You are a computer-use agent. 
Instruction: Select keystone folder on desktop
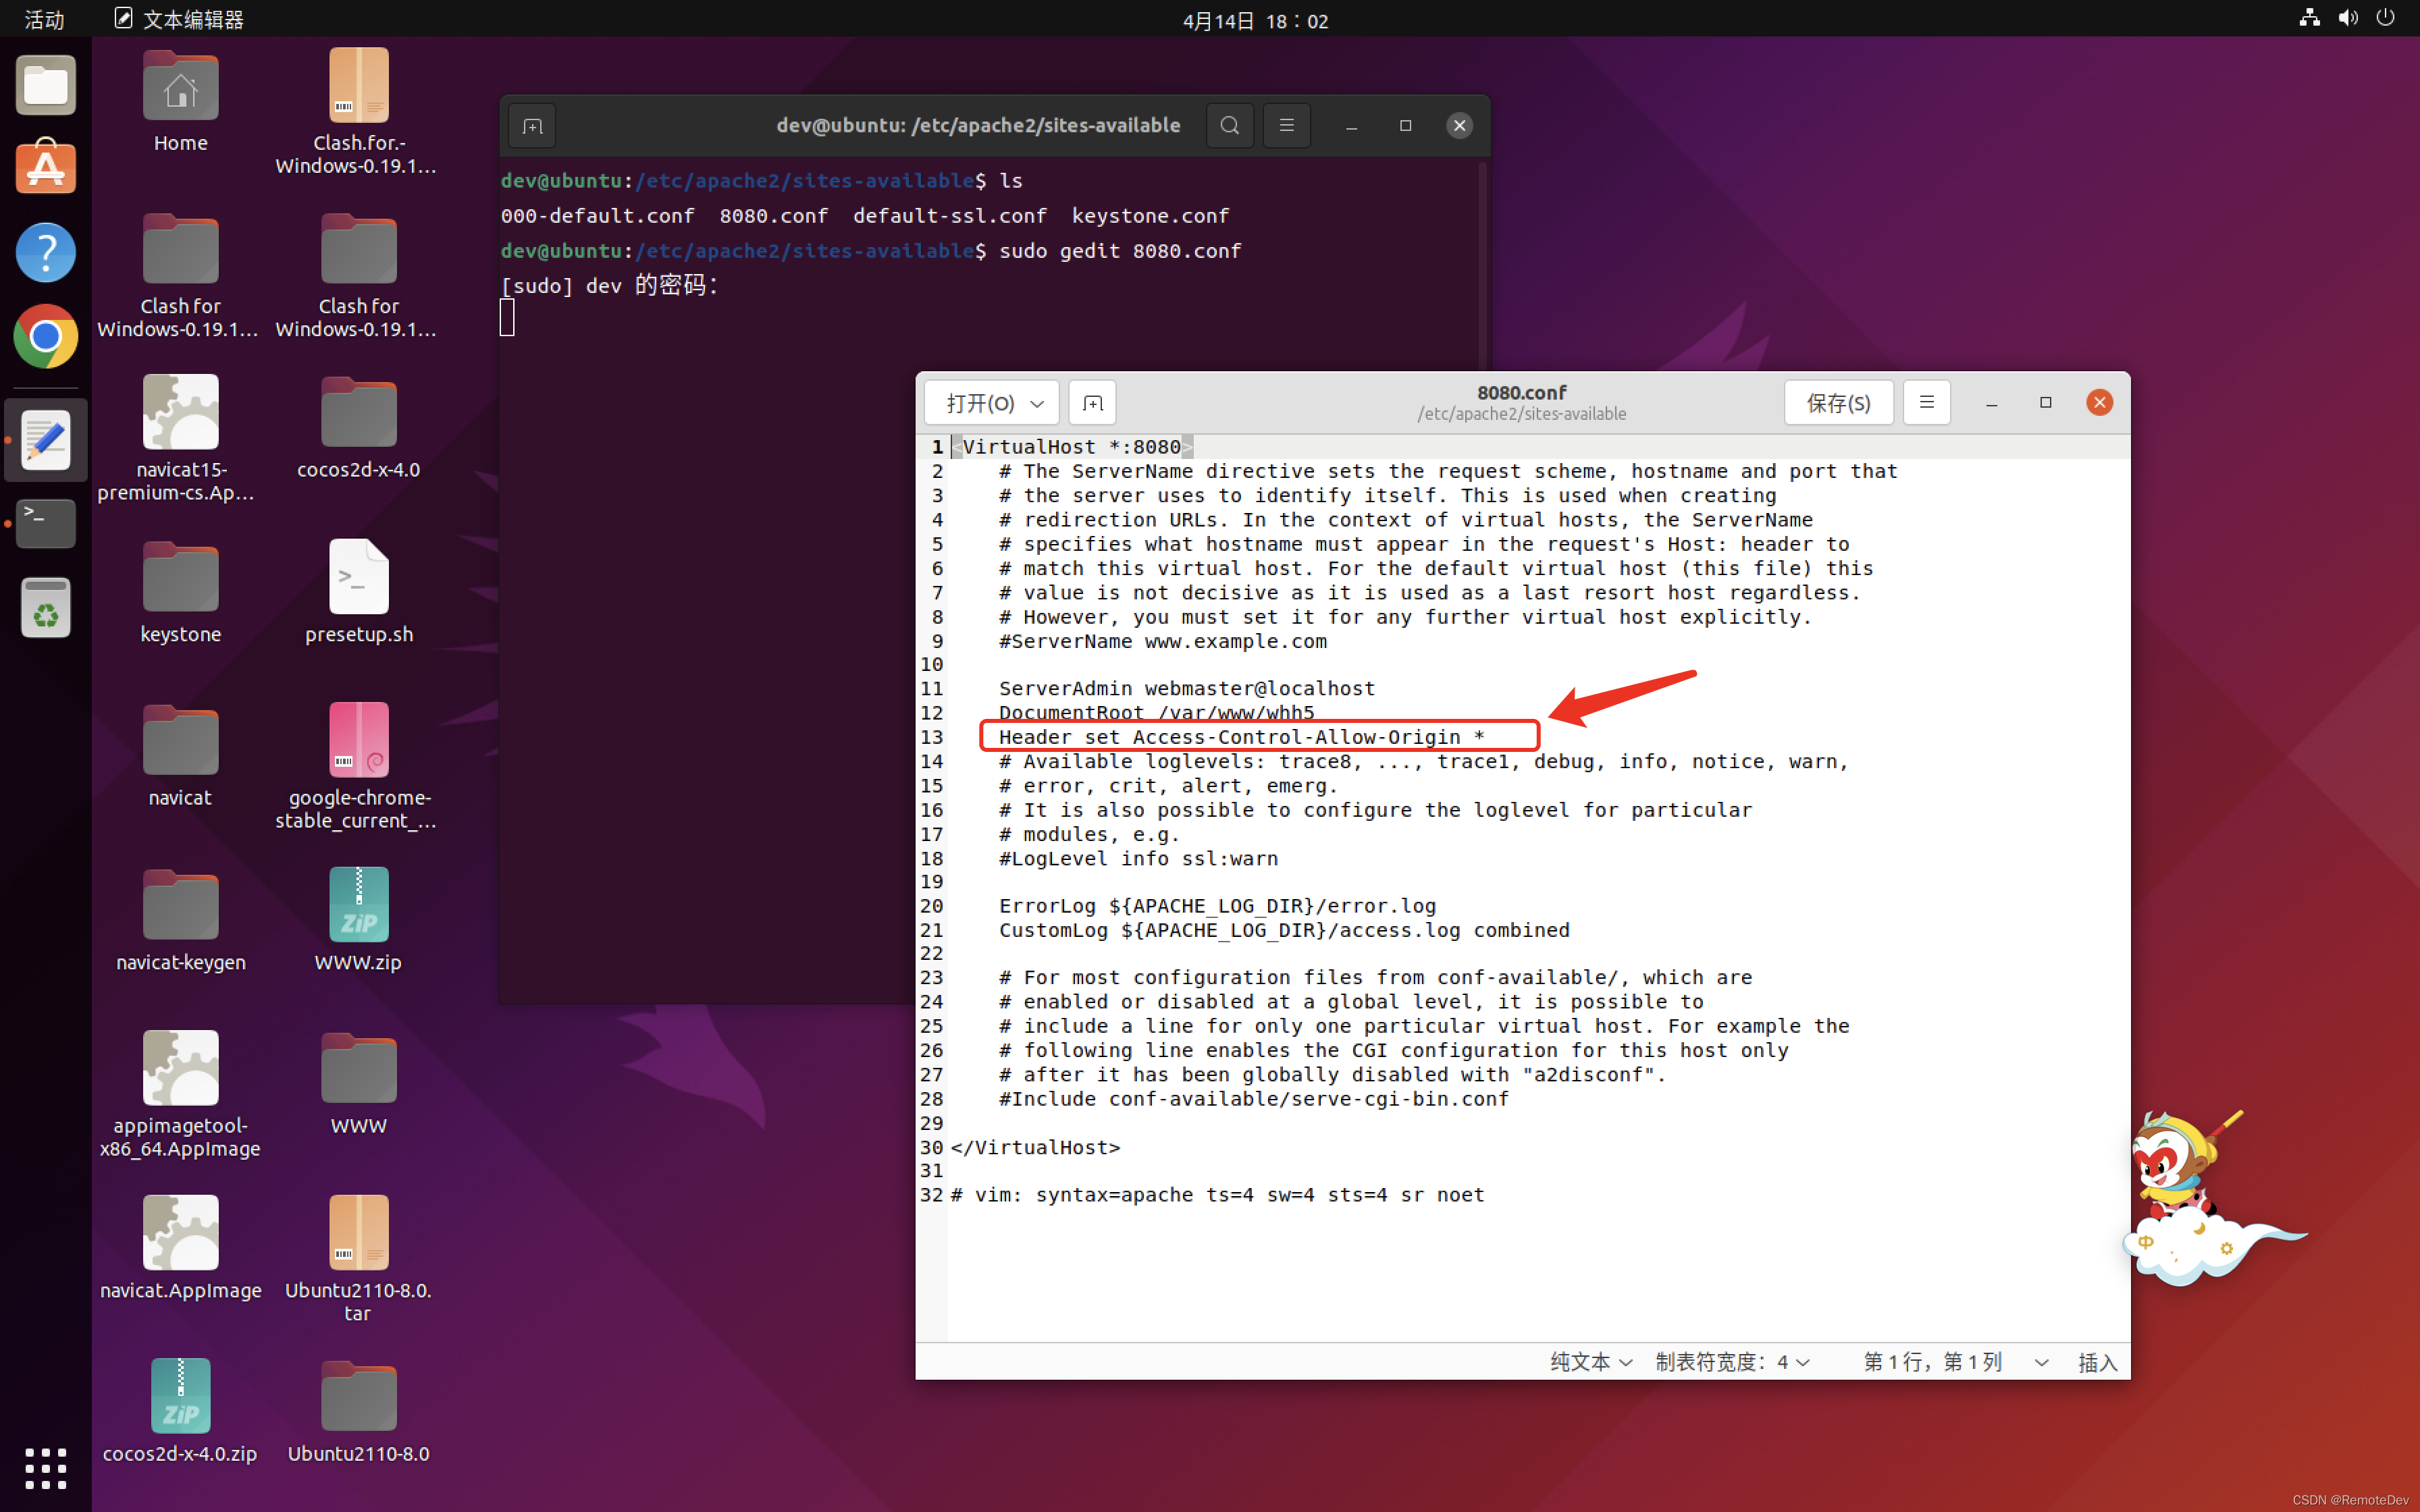181,592
